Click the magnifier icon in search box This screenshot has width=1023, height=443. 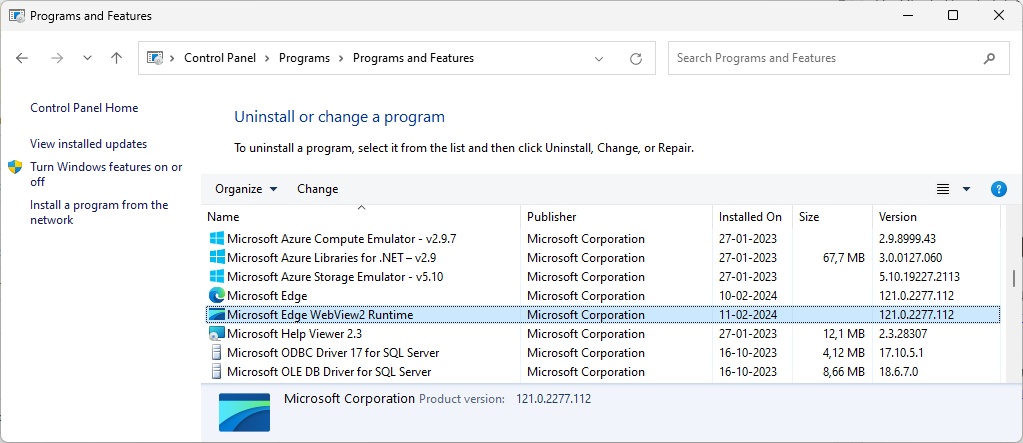tap(989, 58)
